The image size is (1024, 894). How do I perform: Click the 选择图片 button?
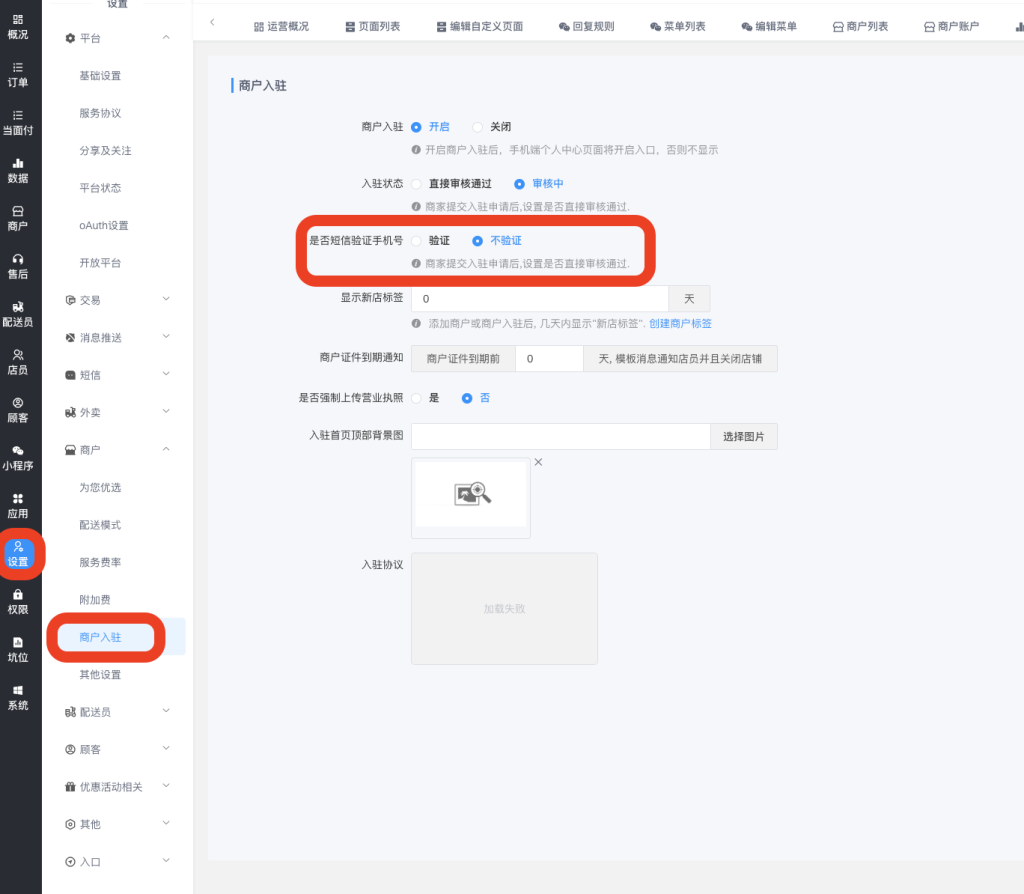(x=743, y=437)
